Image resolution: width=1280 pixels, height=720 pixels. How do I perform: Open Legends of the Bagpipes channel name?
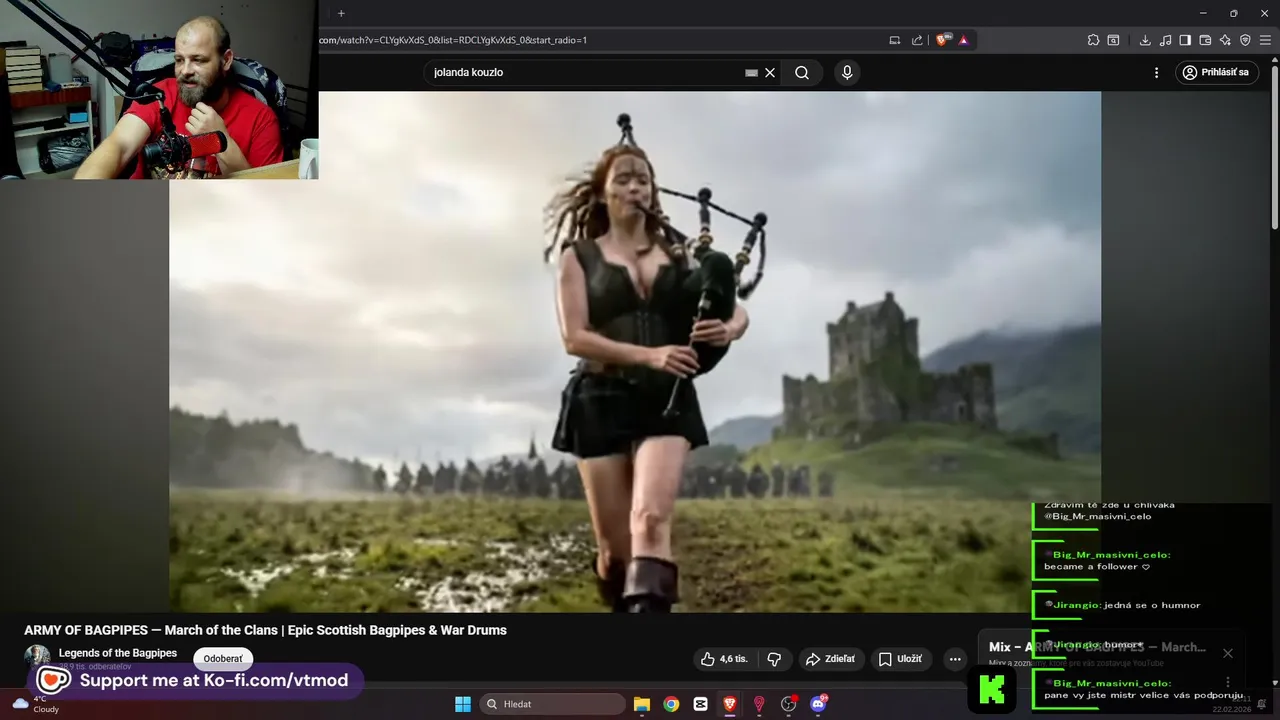tap(118, 653)
